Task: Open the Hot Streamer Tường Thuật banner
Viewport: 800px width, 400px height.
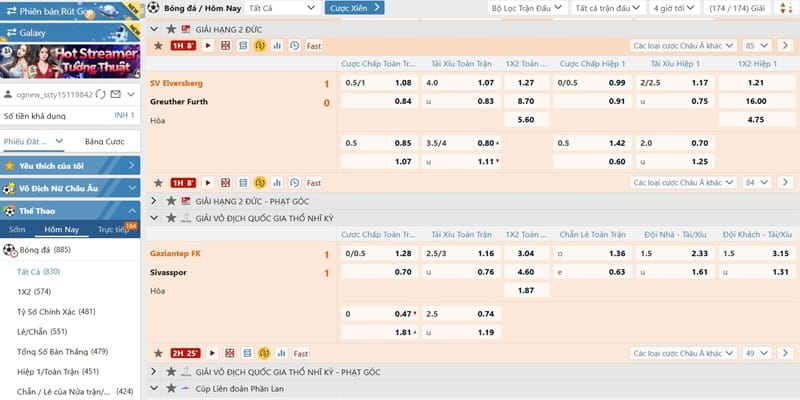Action: click(x=70, y=61)
